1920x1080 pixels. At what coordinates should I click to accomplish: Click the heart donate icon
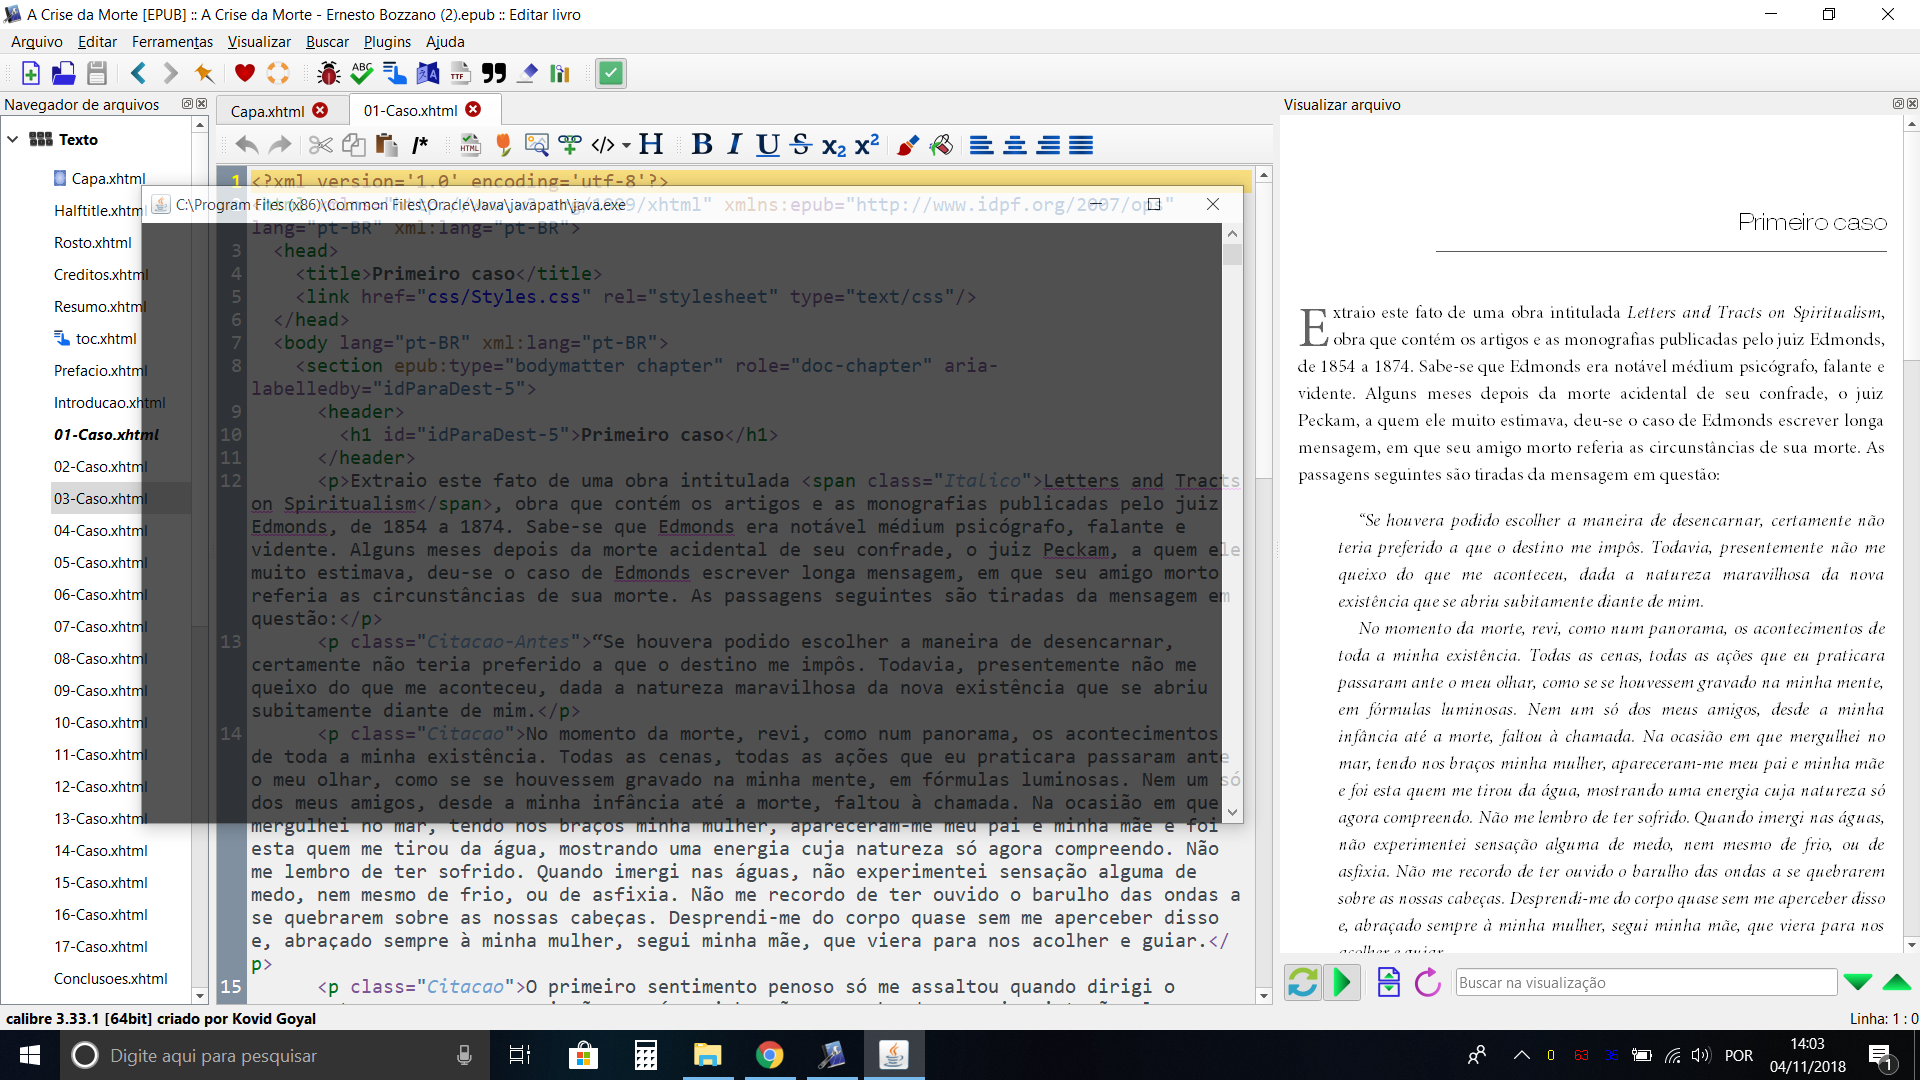[x=244, y=73]
